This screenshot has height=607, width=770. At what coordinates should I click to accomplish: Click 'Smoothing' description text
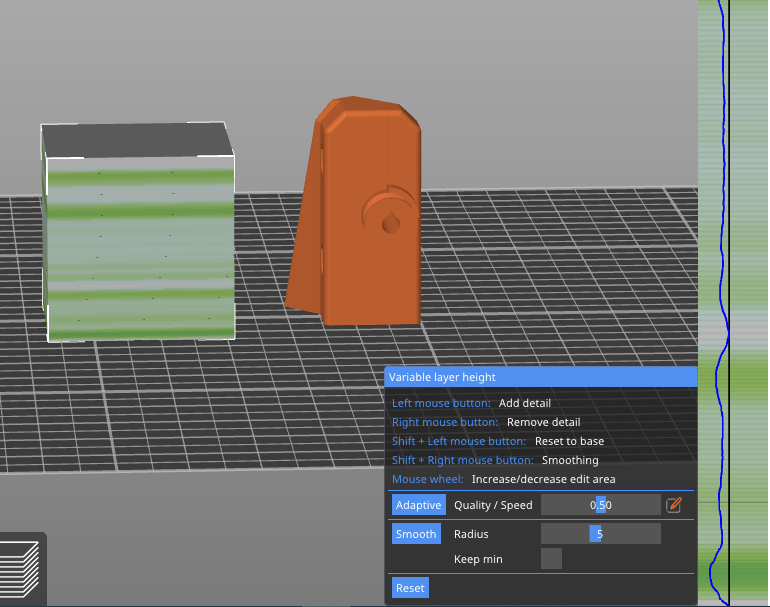point(570,460)
